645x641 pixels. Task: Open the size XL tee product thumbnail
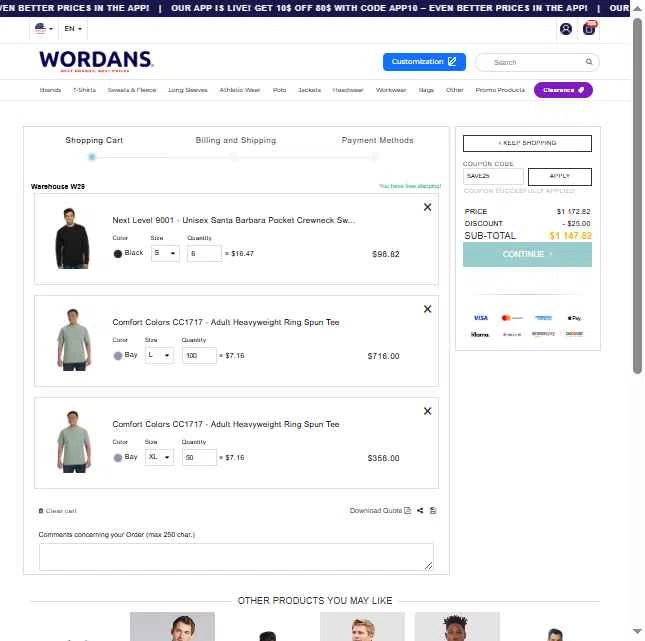point(74,442)
